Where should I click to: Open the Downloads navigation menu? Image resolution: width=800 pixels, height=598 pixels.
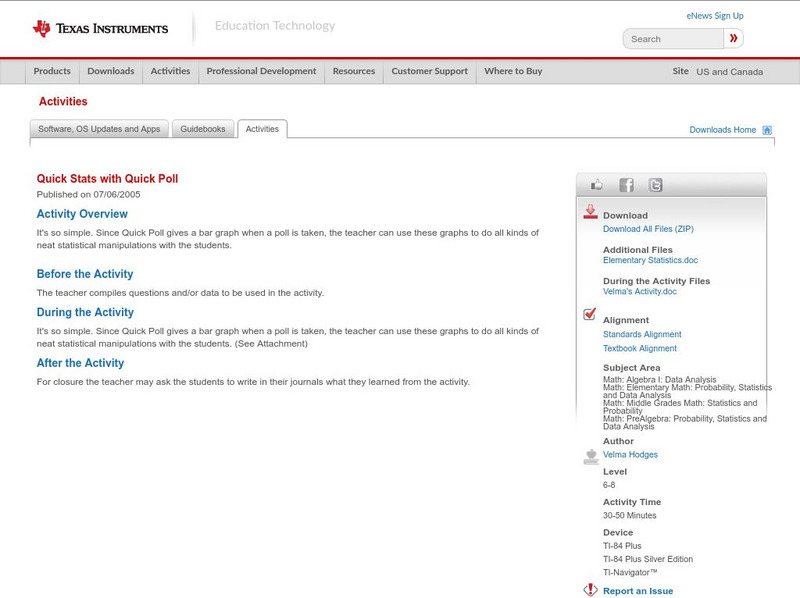(x=110, y=71)
